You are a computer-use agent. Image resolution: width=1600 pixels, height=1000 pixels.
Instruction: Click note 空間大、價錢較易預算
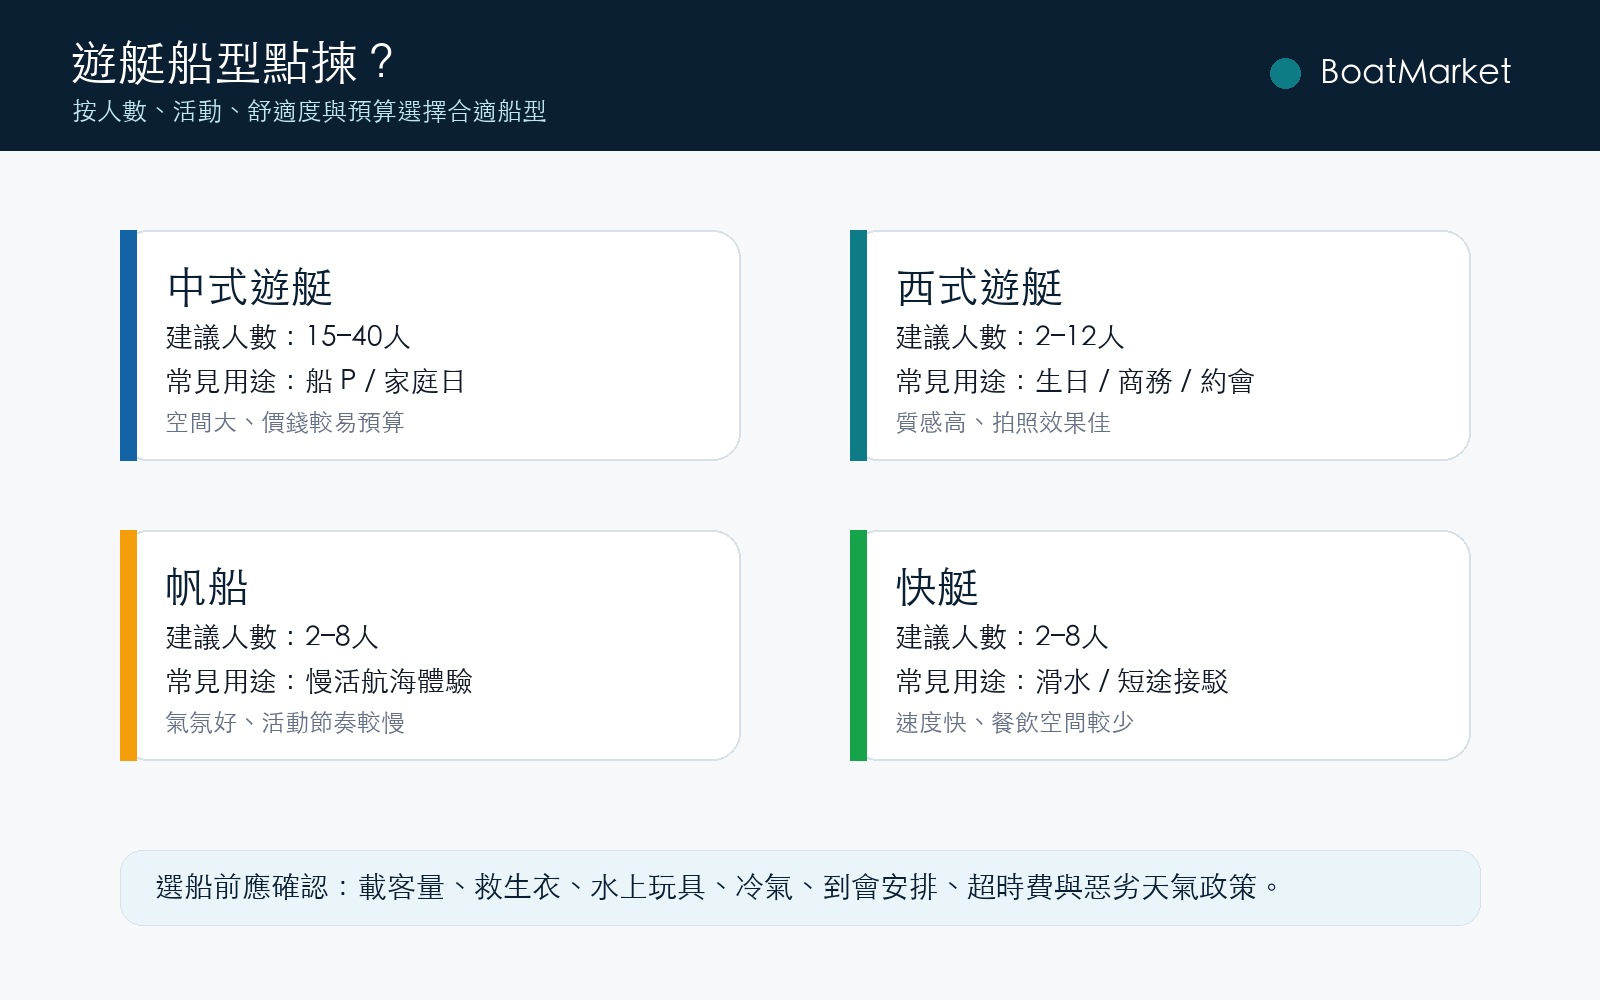click(x=285, y=422)
